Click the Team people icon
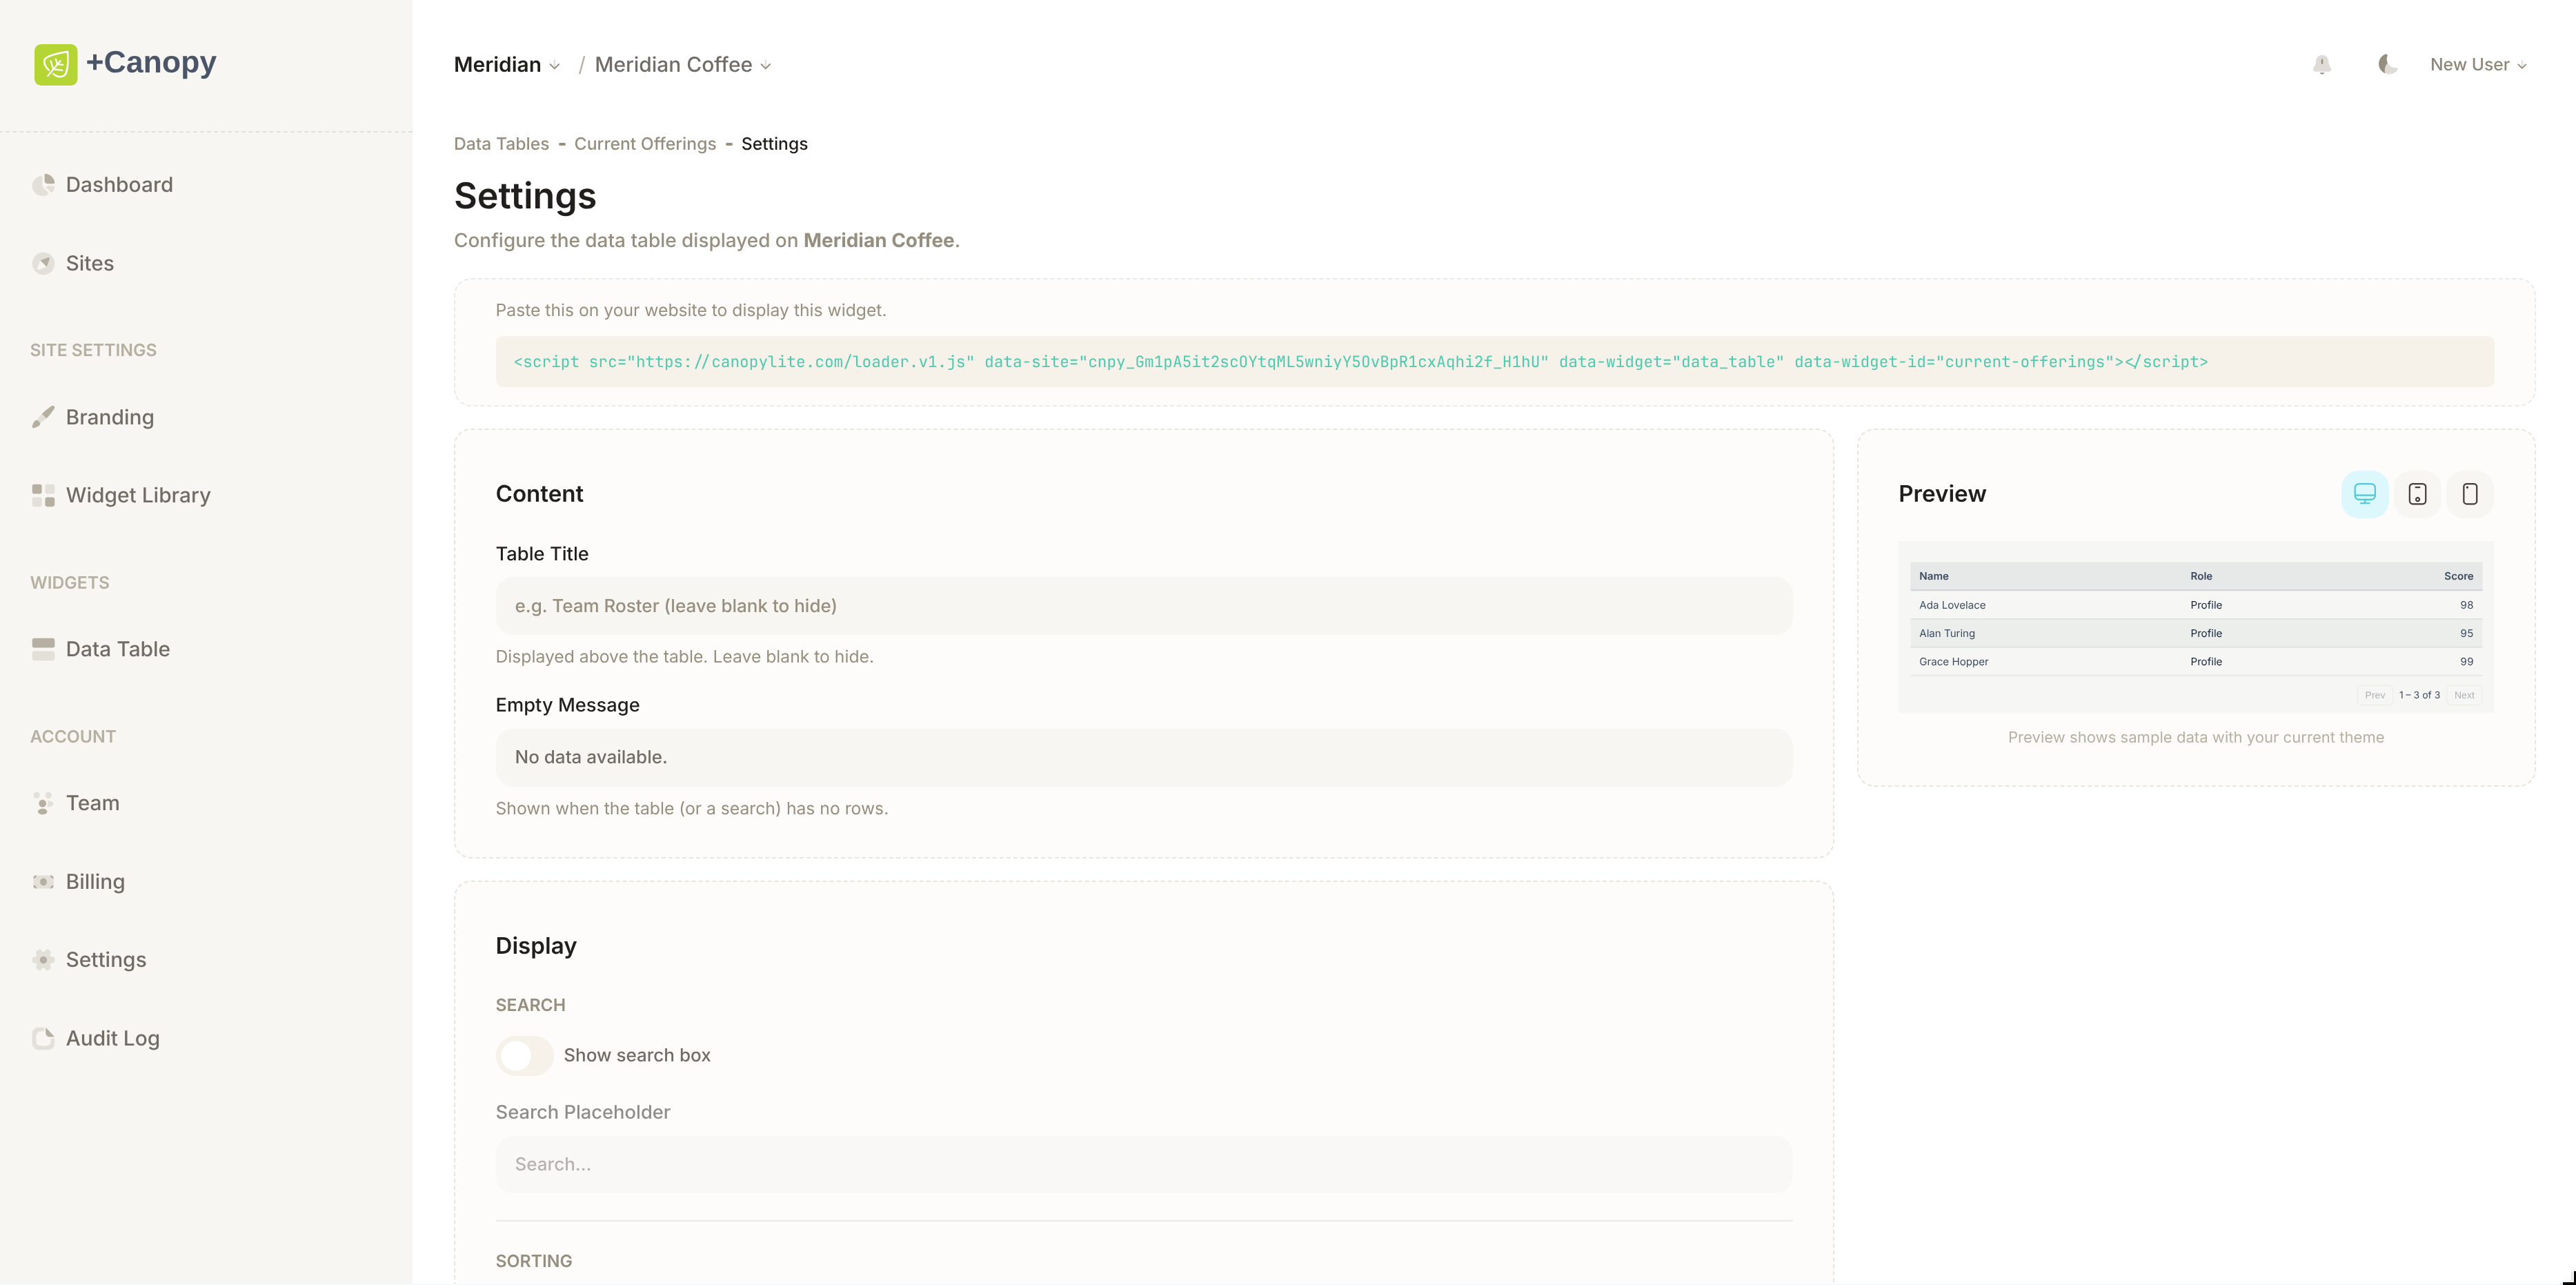 tap(43, 803)
